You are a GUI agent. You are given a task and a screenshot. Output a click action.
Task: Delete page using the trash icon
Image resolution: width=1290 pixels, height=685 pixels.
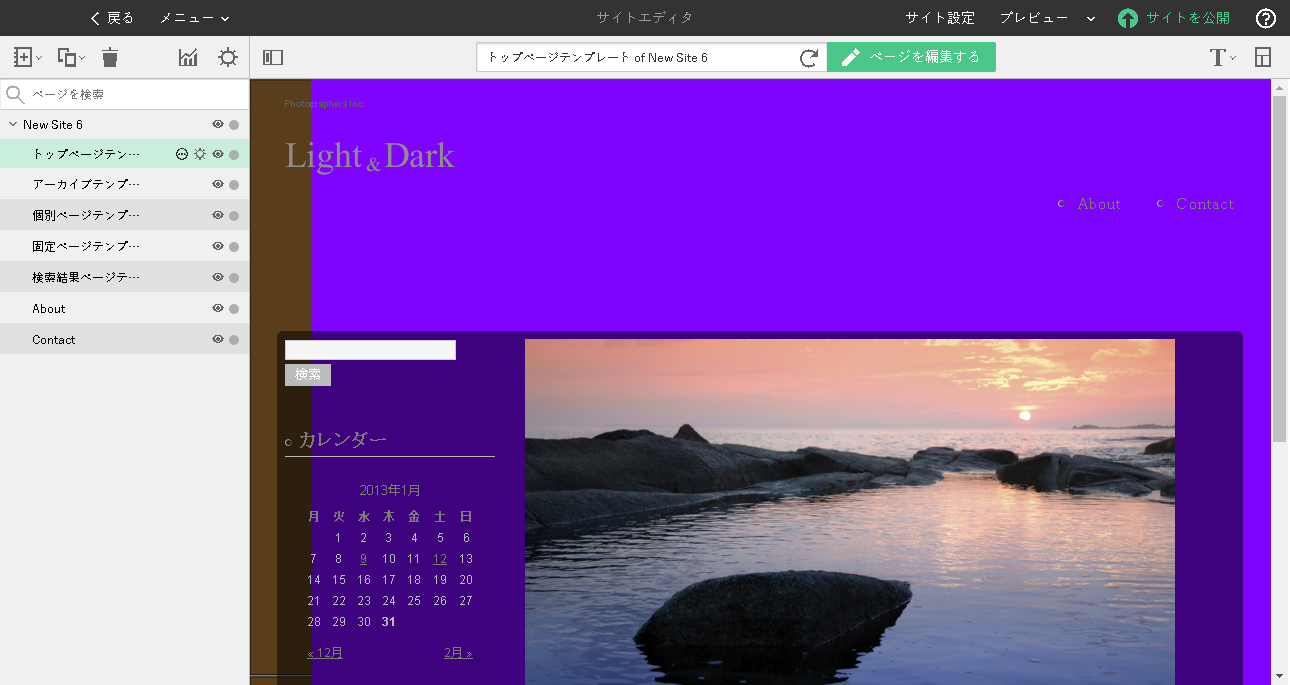pyautogui.click(x=110, y=57)
